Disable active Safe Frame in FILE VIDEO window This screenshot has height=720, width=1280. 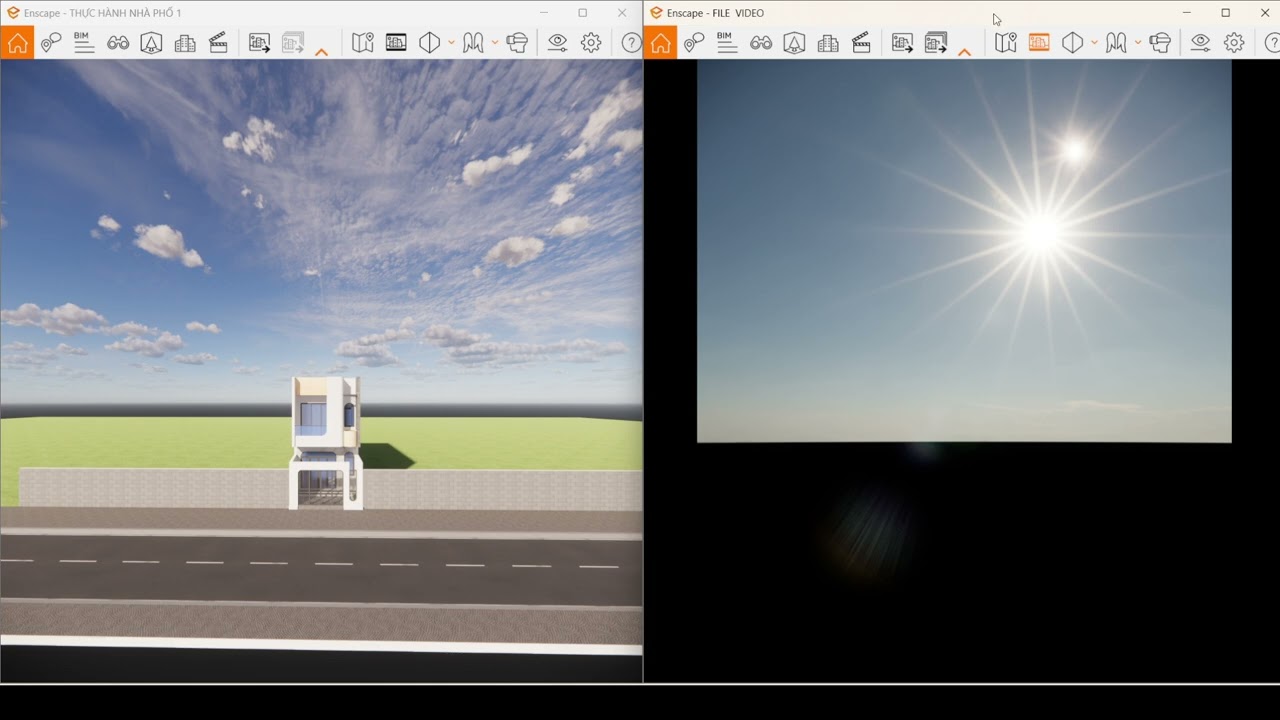(x=1039, y=43)
